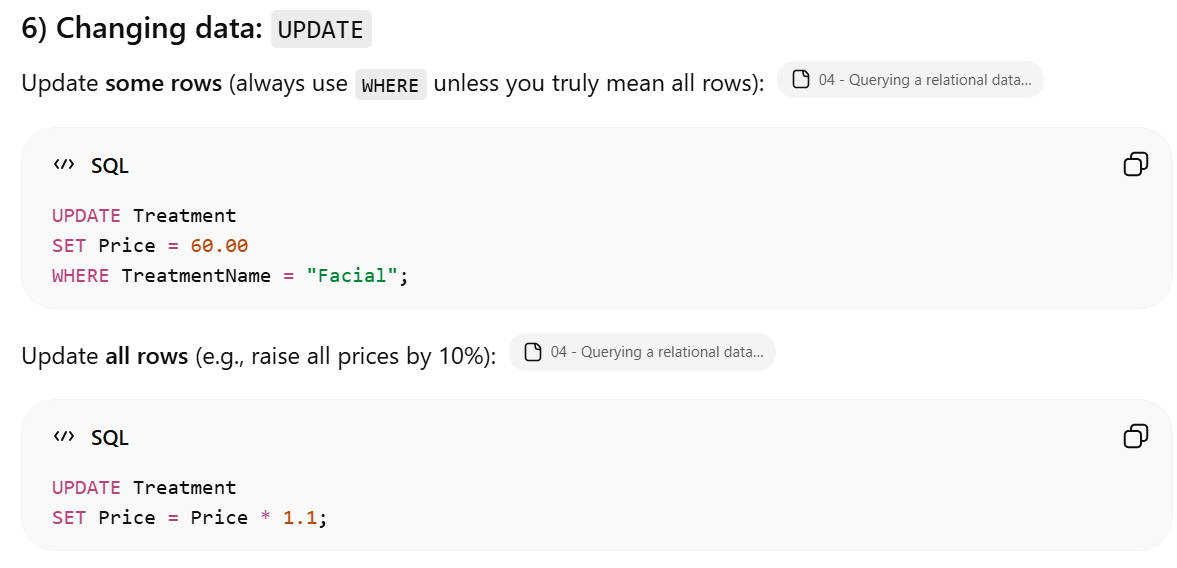This screenshot has width=1177, height=568.
Task: Click the '6) Changing data:' heading text
Action: pos(142,29)
